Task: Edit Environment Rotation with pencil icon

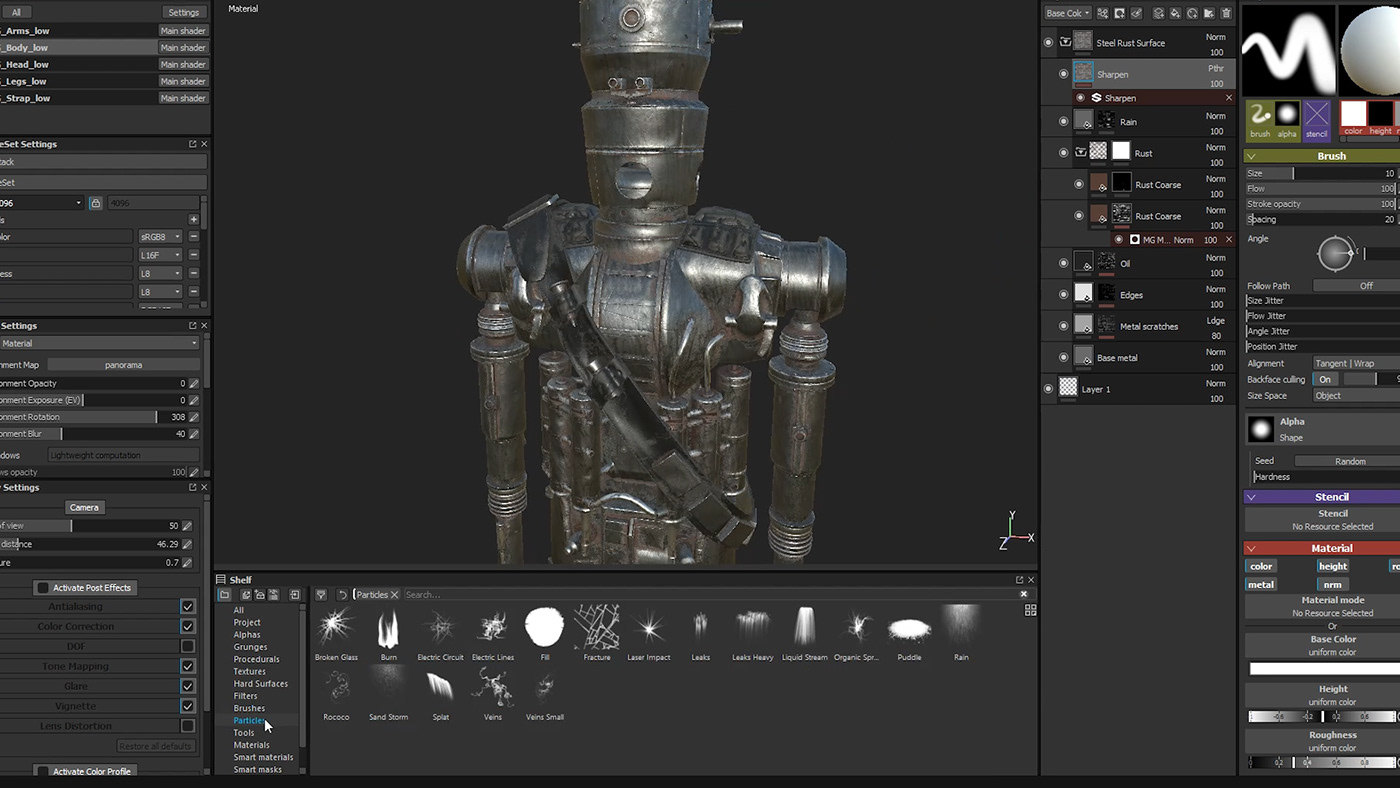Action: [x=194, y=417]
